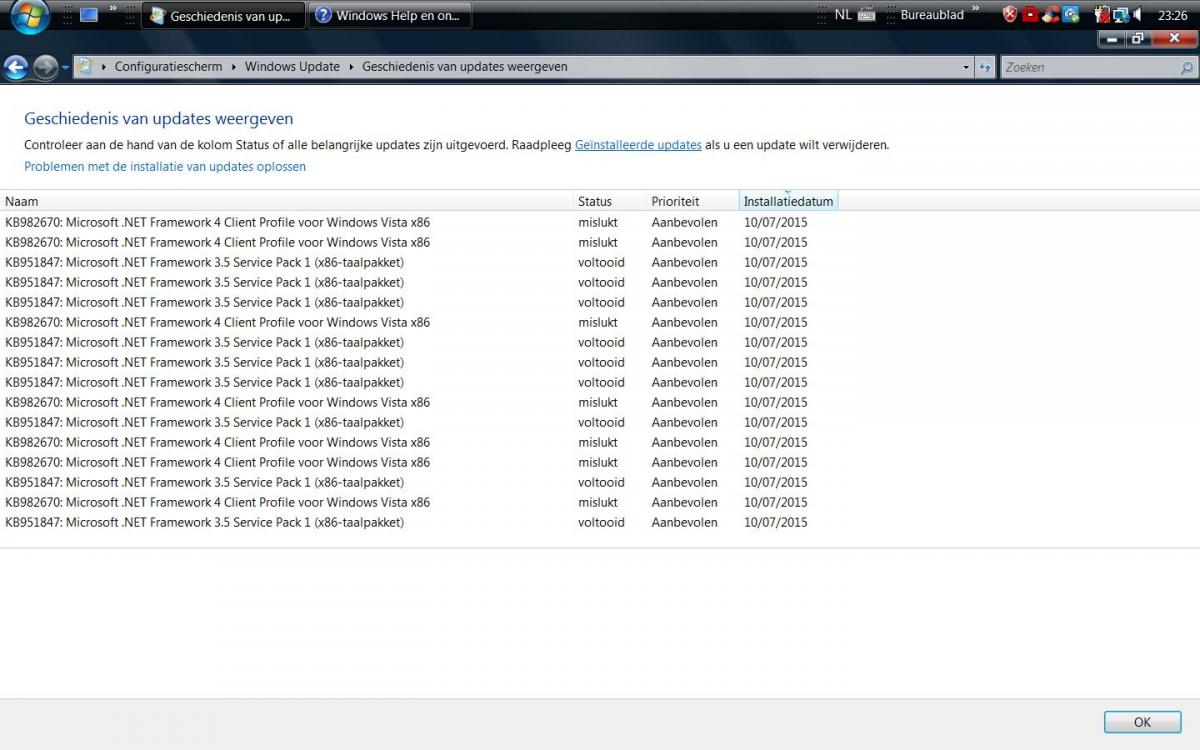The image size is (1200, 750).
Task: Open the network connection tray icon
Action: pyautogui.click(x=1121, y=15)
